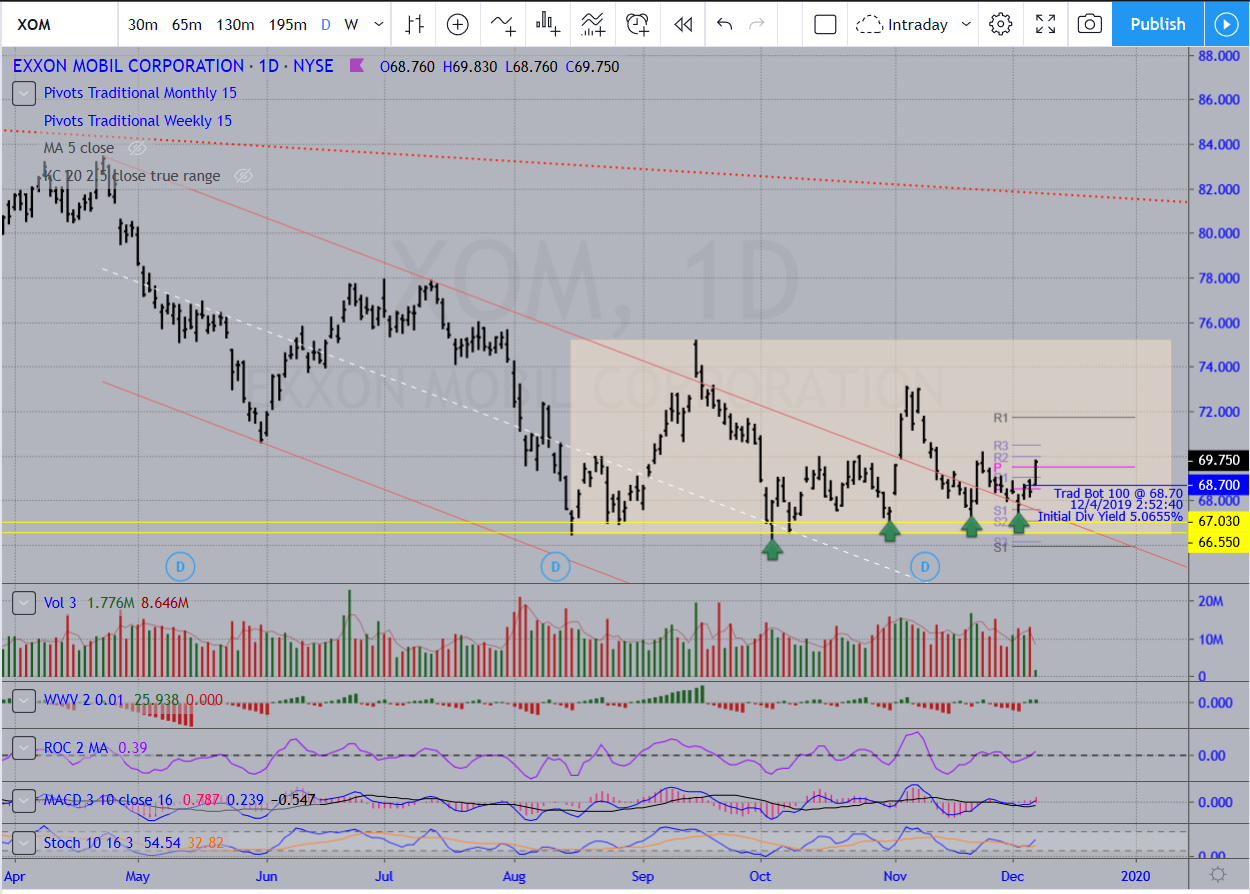Open the financials bar chart icon
Viewport: 1250px width, 894px height.
point(547,24)
